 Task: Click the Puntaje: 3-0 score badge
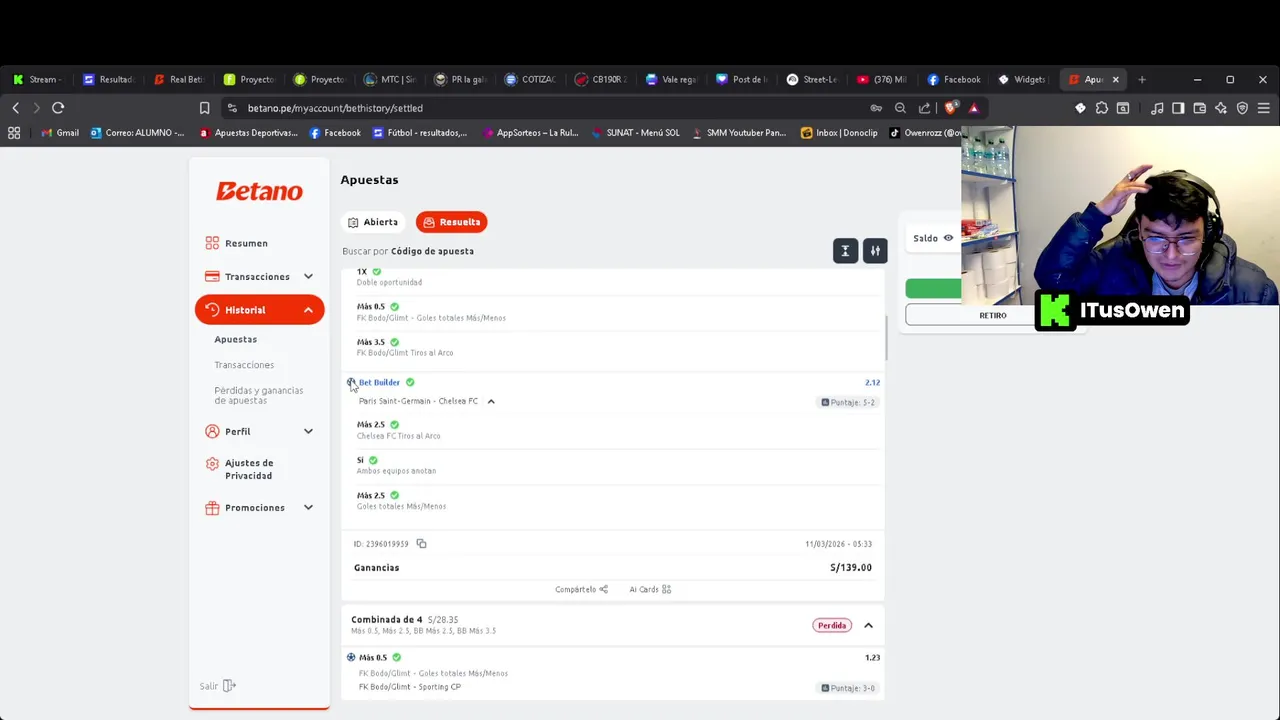848,688
